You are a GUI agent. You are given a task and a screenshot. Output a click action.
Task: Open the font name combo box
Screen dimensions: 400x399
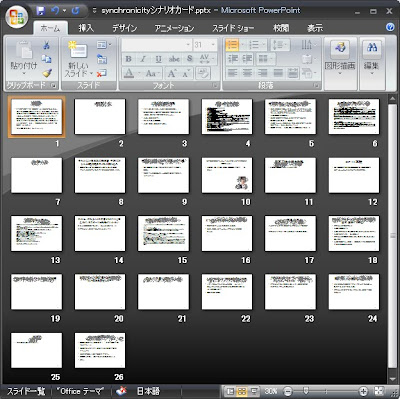[156, 45]
